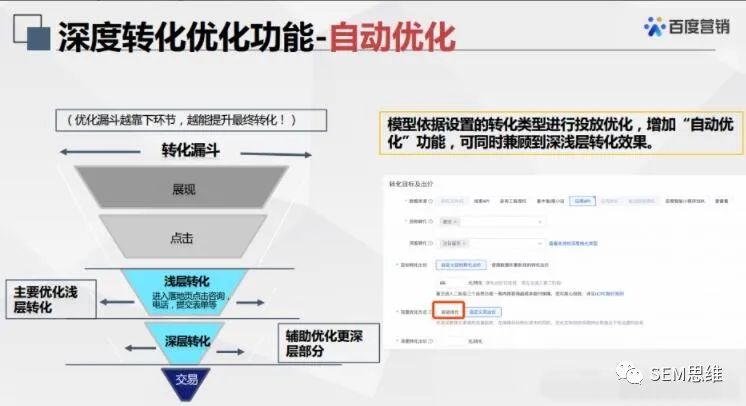Image resolution: width=746 pixels, height=406 pixels.
Task: Select the use data source bid option
Action: [520, 265]
